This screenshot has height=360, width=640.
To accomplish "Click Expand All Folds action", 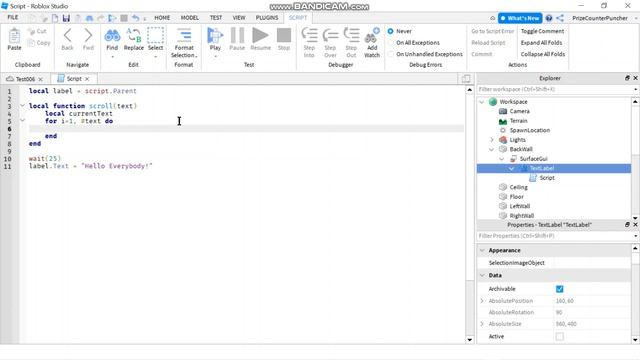I will tap(541, 42).
